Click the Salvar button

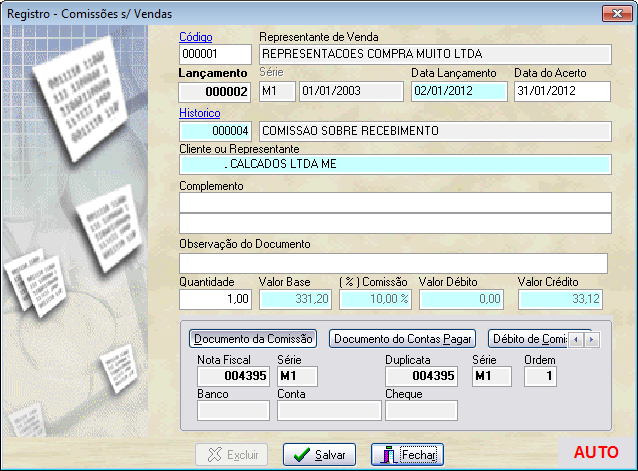pos(319,454)
